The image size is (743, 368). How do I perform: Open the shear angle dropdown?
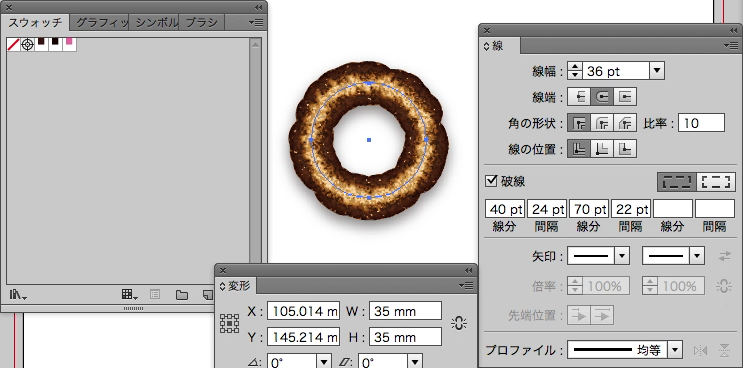[415, 362]
